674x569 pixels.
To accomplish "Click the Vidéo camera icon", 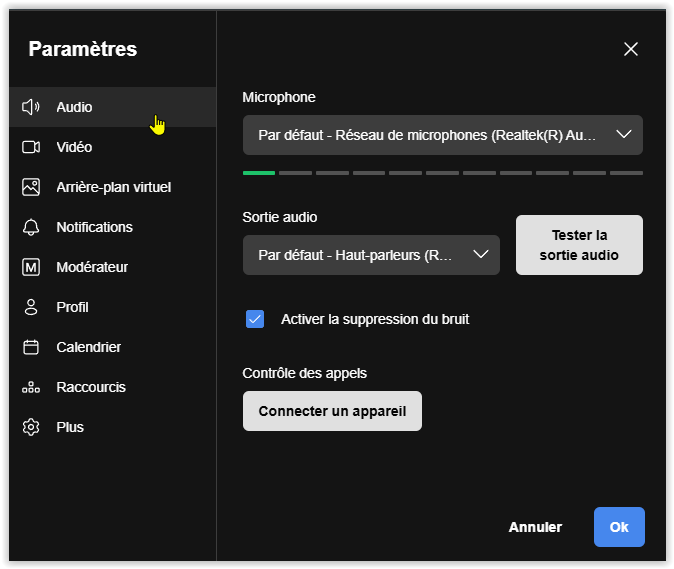I will point(31,147).
